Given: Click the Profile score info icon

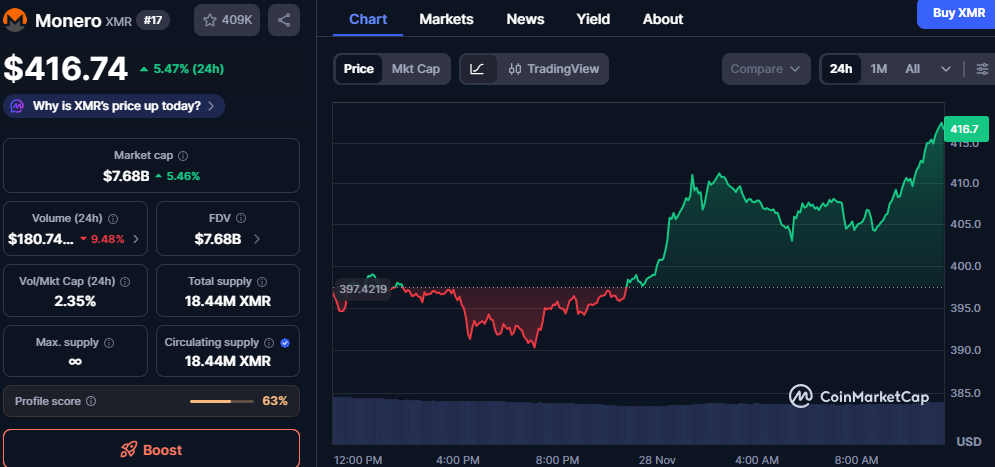Looking at the screenshot, I should [x=91, y=401].
